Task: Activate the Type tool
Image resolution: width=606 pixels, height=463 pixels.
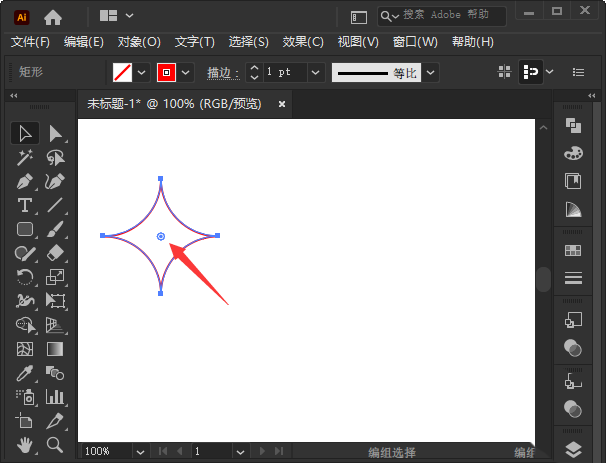Action: click(x=25, y=205)
